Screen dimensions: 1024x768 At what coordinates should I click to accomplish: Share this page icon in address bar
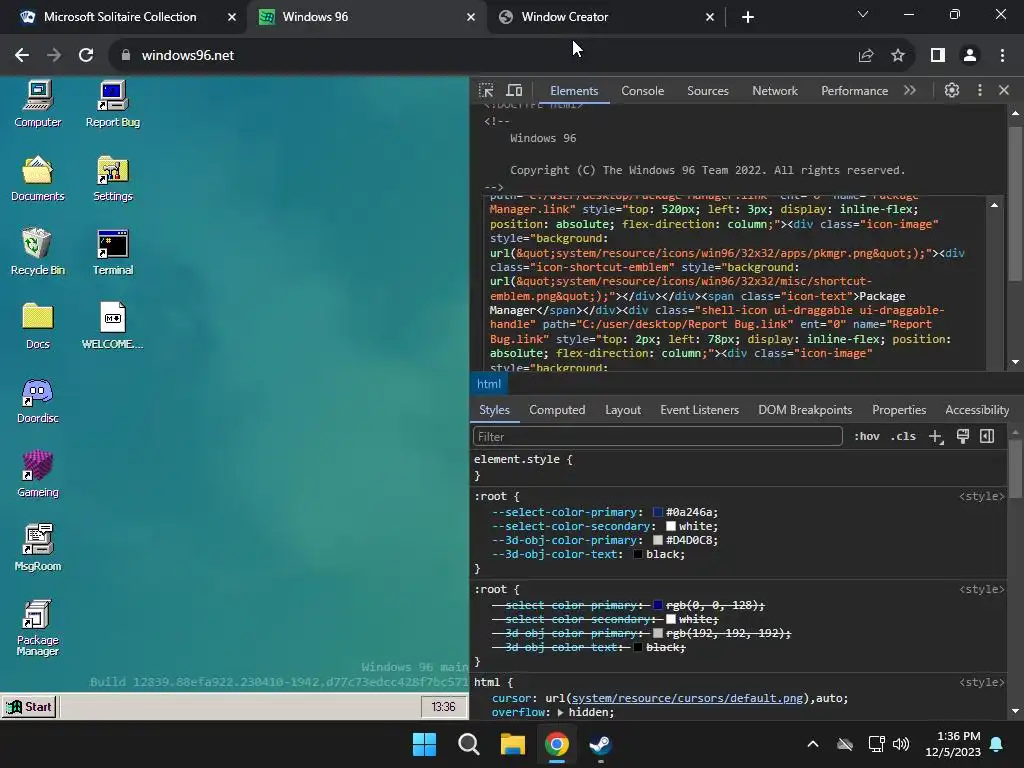coord(866,56)
